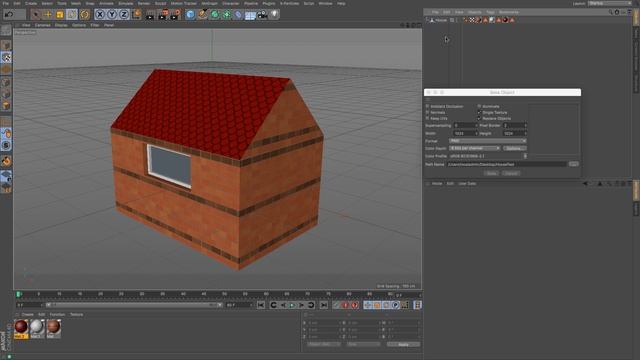Open the viewport Display menu
Screen dimensions: 640x360
pos(61,25)
